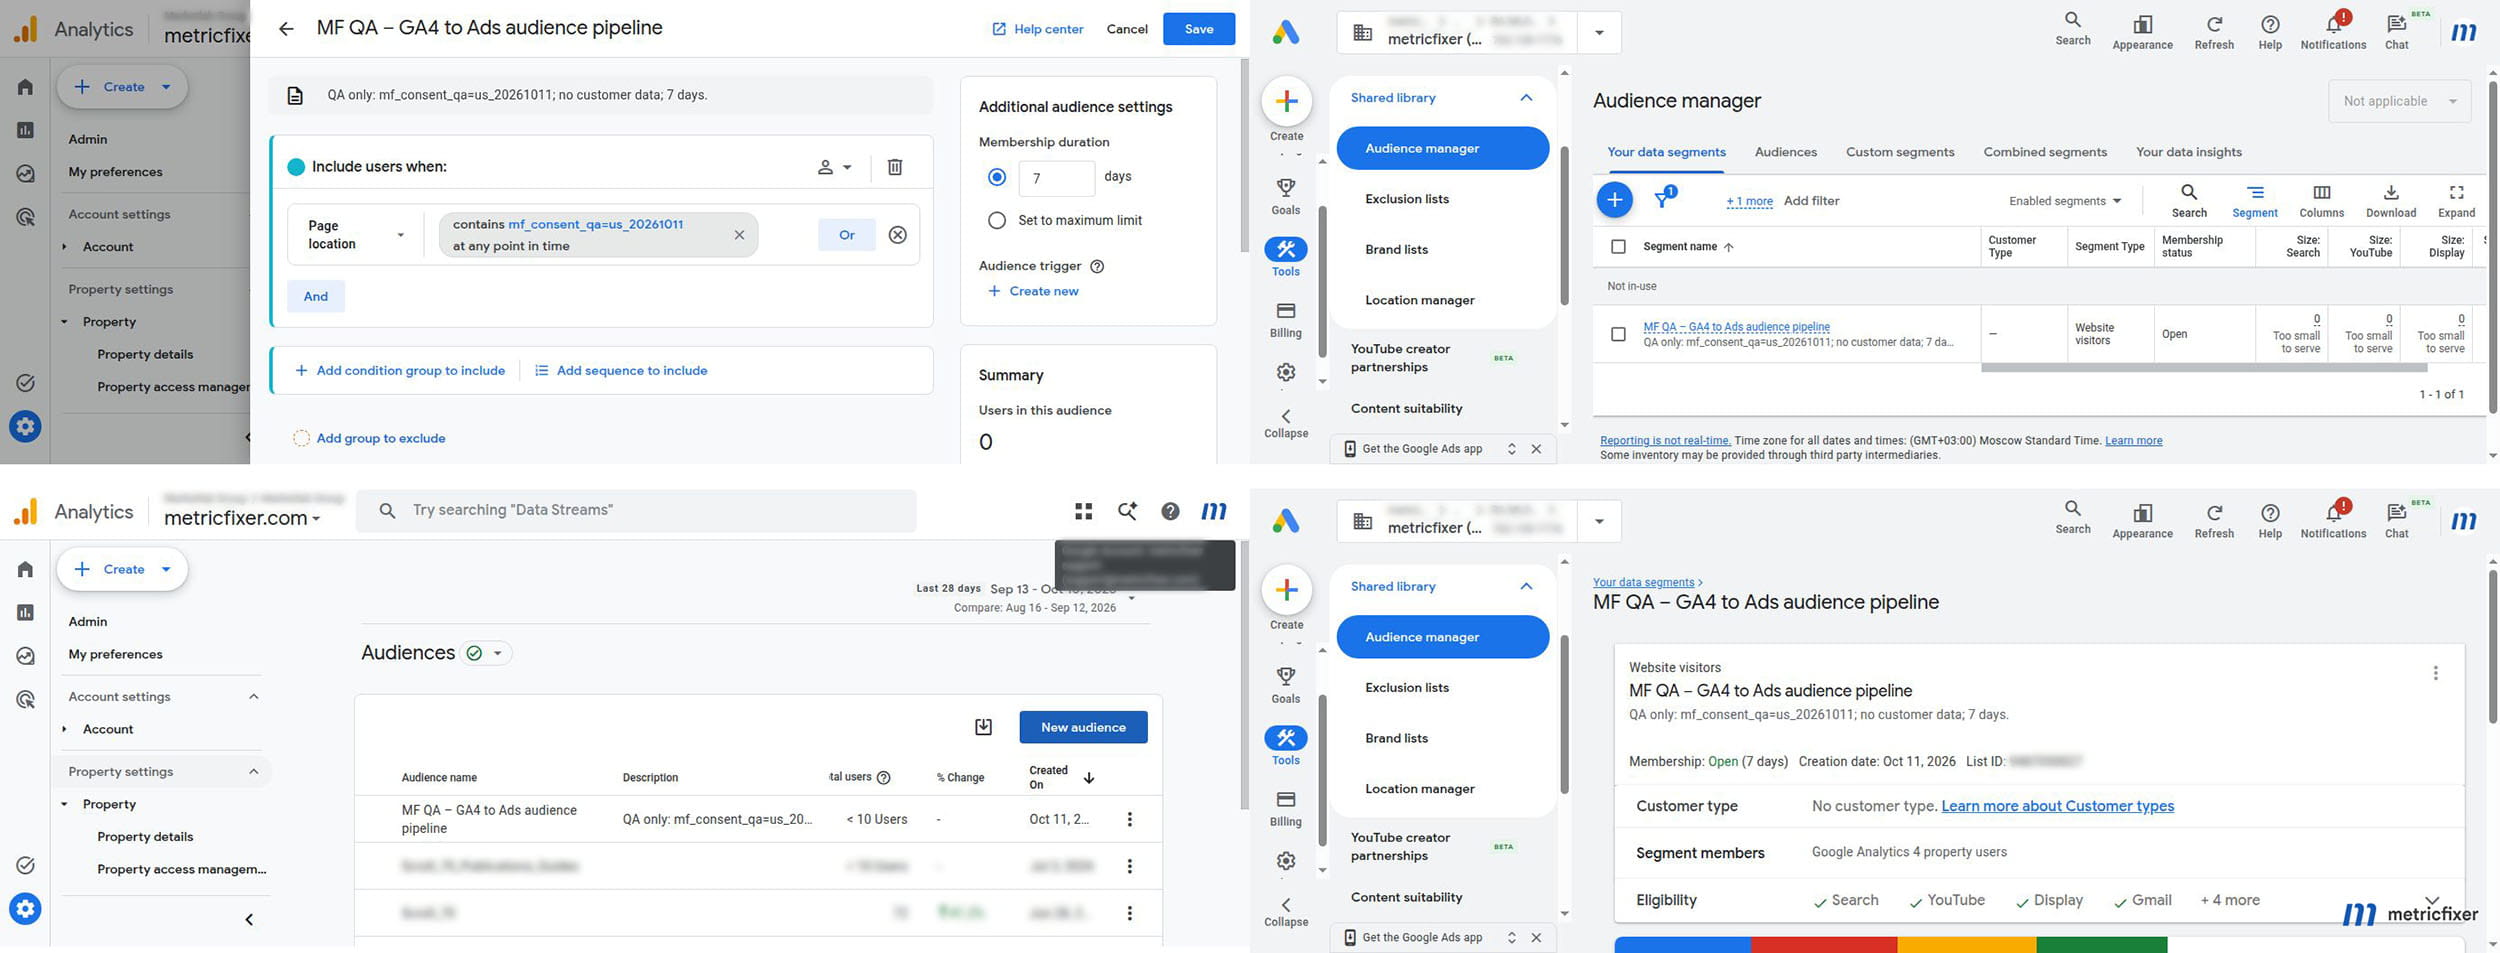Open the Create button dropdown arrow in the GA4 Audiences list page
The height and width of the screenshot is (953, 2500).
(166, 569)
